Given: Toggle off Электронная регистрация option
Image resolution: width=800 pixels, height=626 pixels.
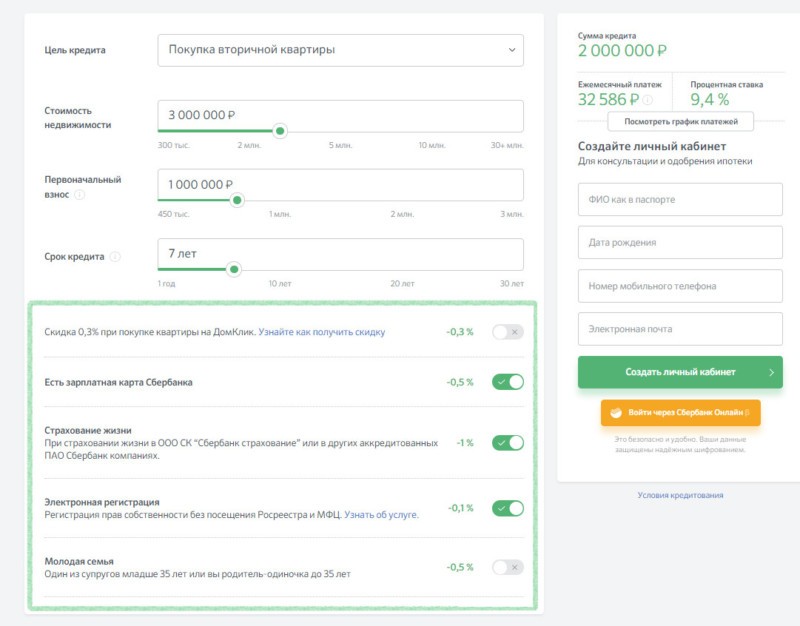Looking at the screenshot, I should 507,508.
